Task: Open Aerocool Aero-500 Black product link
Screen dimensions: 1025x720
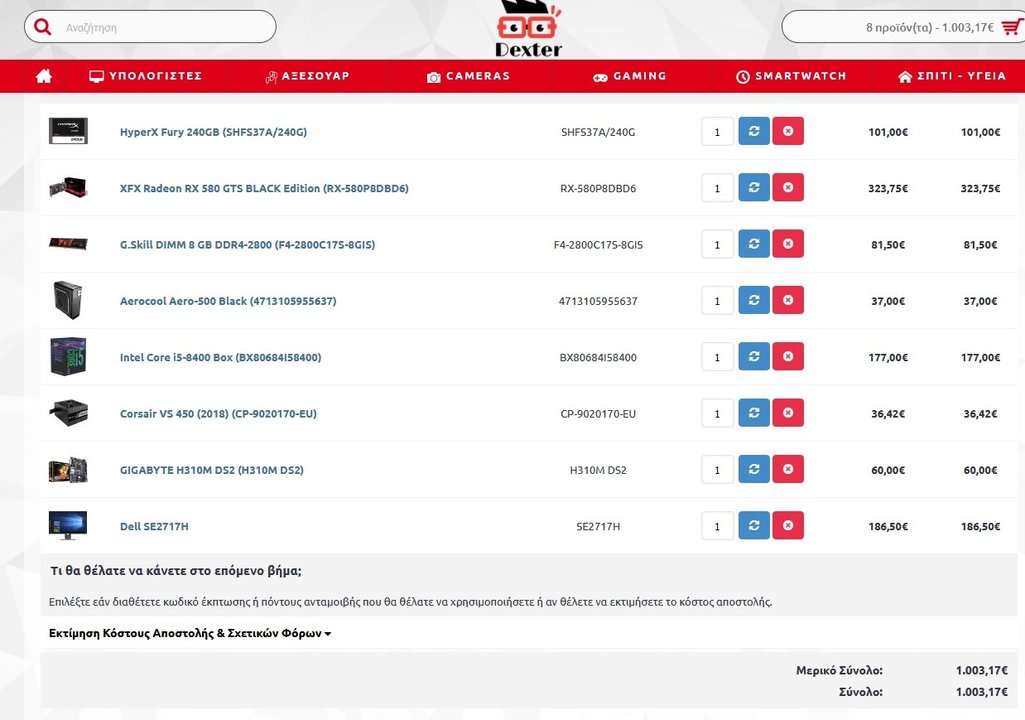Action: [228, 301]
